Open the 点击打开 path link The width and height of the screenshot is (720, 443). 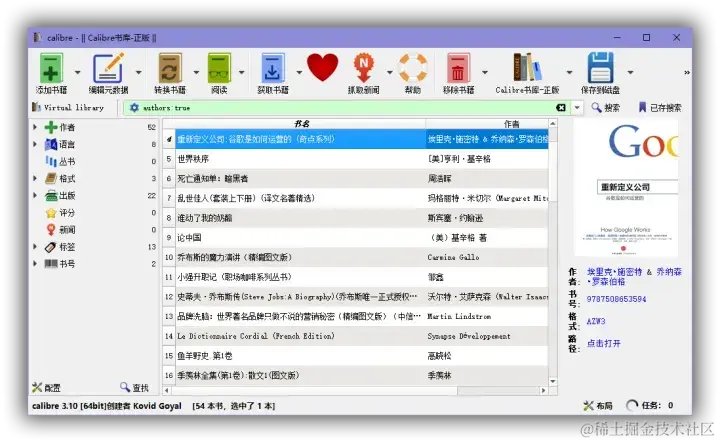click(x=603, y=343)
